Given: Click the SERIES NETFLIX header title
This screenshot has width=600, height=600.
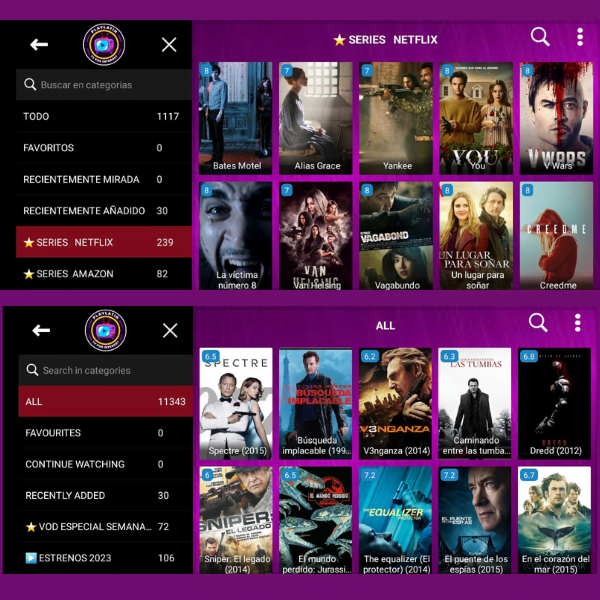Looking at the screenshot, I should tap(385, 40).
